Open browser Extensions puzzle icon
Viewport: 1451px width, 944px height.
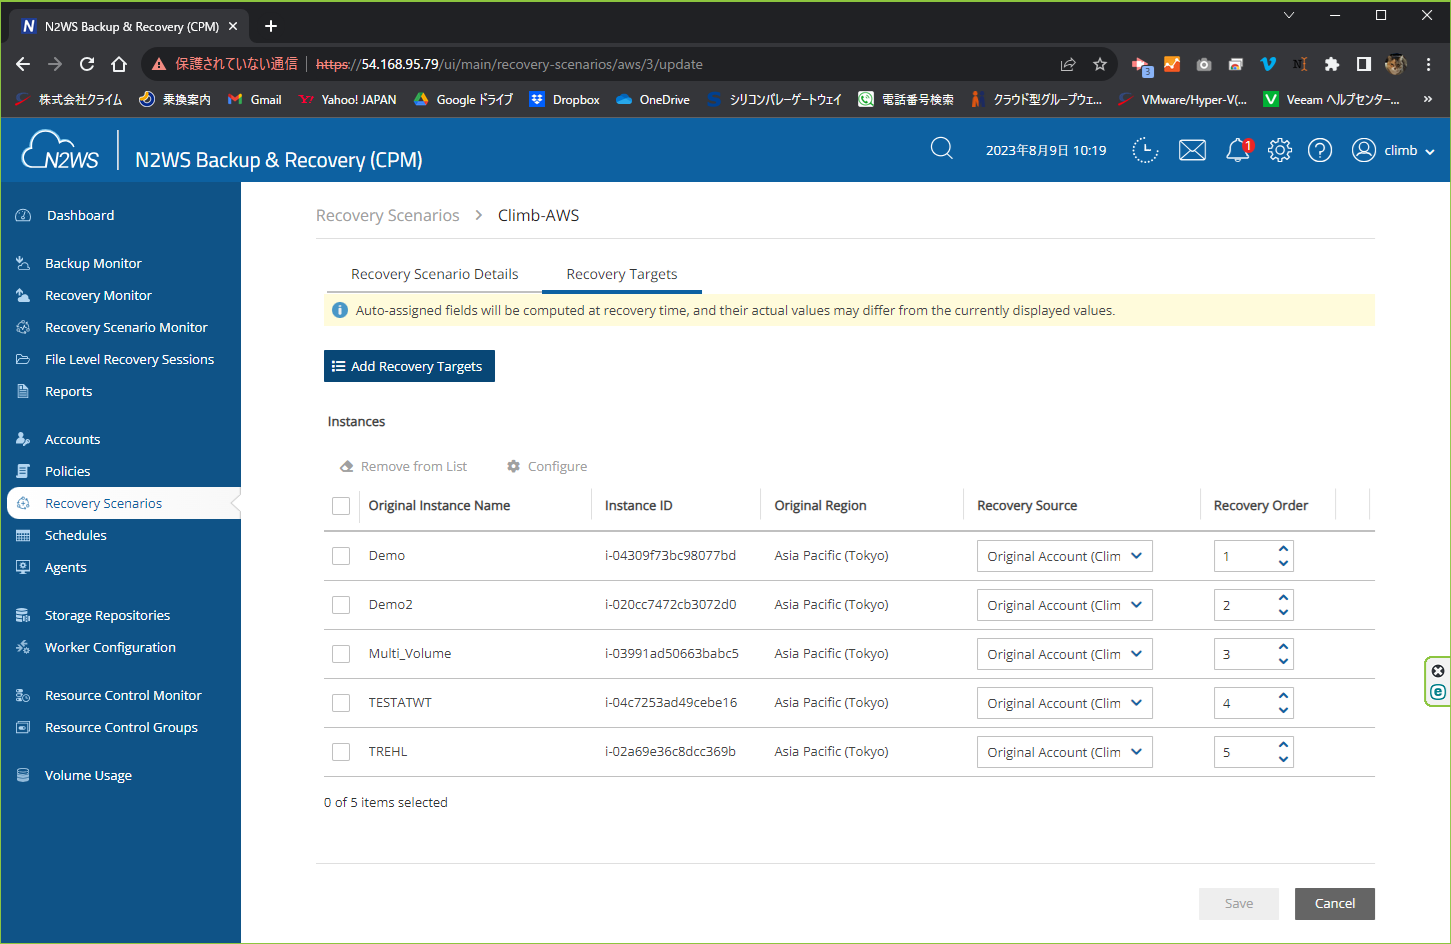tap(1331, 64)
